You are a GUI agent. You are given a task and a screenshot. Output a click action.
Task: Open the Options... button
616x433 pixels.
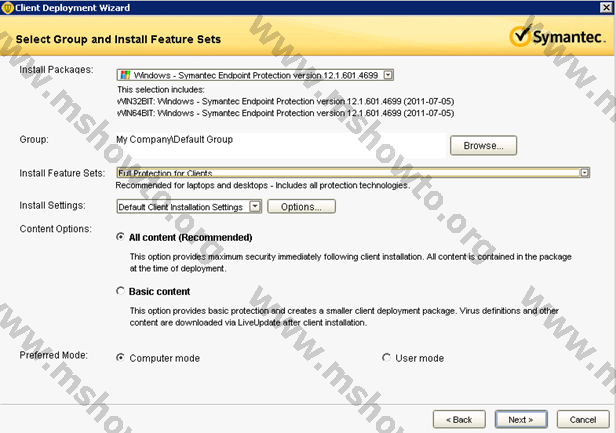coord(301,207)
